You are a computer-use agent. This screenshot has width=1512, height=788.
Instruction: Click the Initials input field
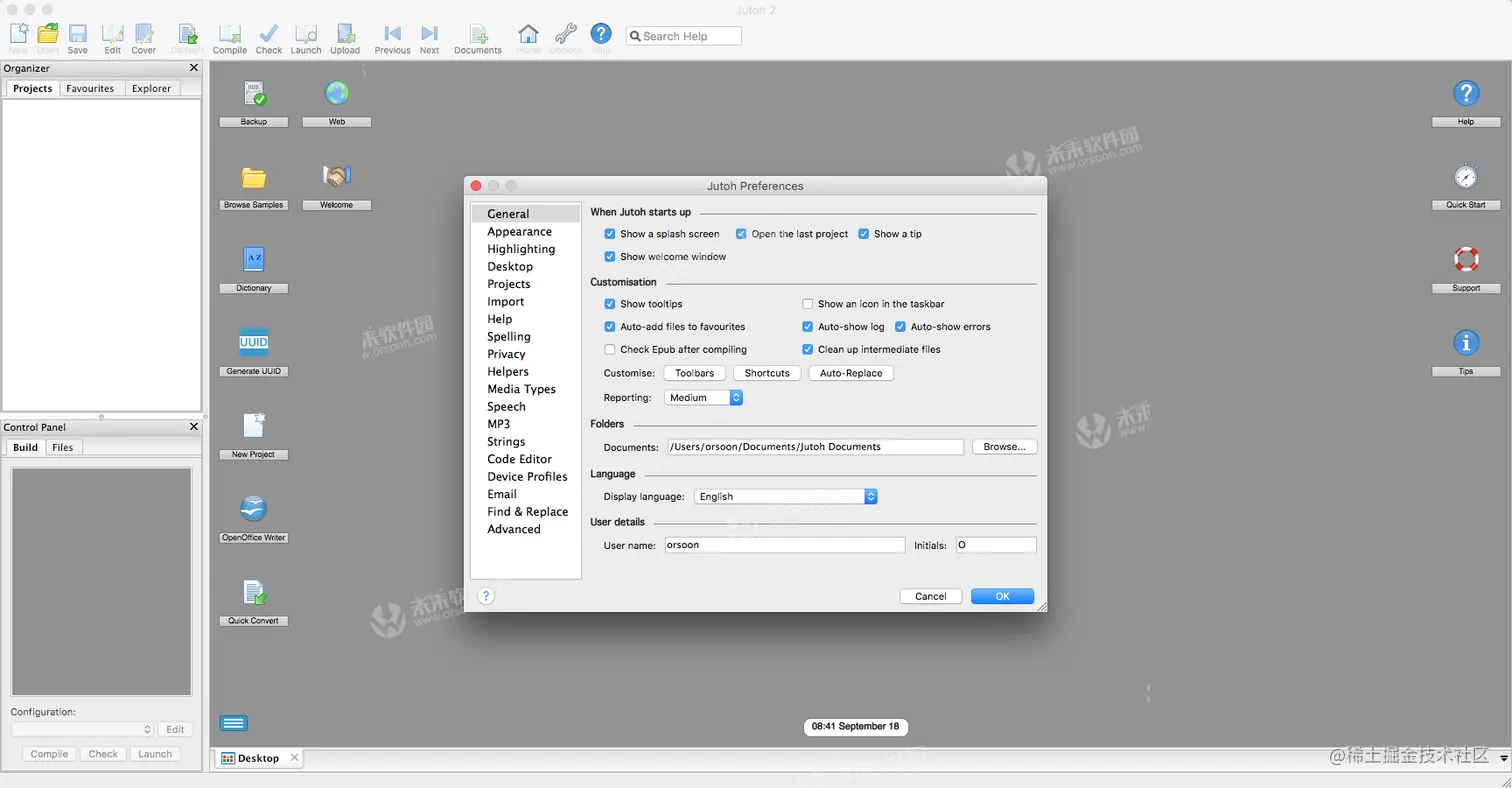[x=996, y=545]
